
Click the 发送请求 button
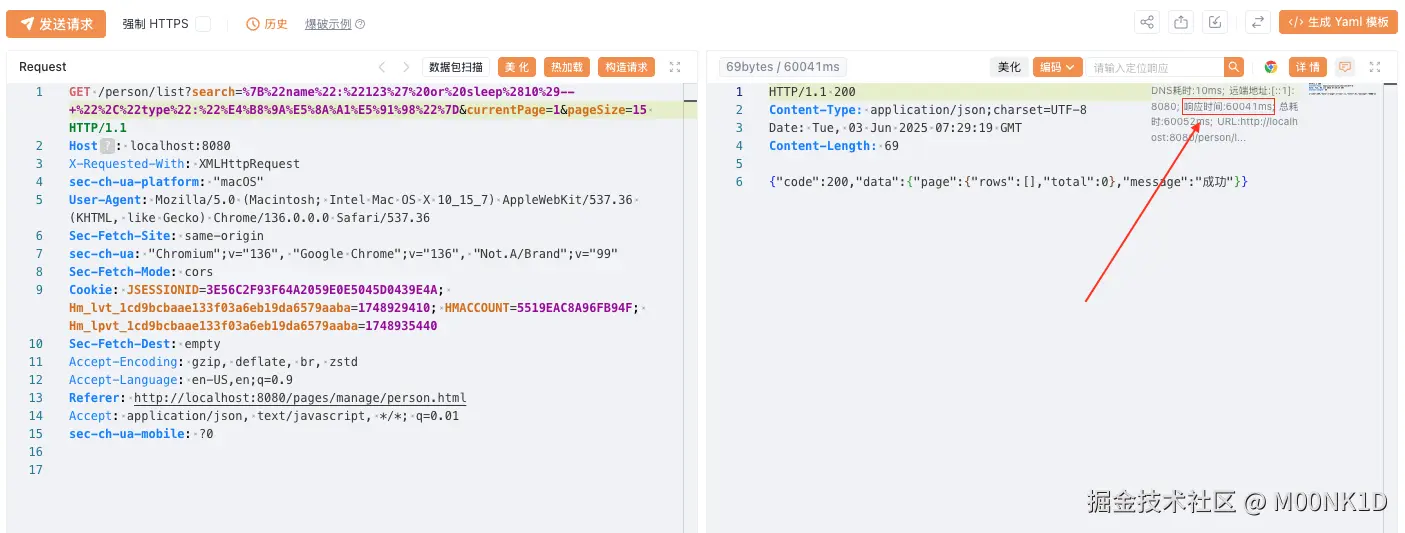pos(56,24)
